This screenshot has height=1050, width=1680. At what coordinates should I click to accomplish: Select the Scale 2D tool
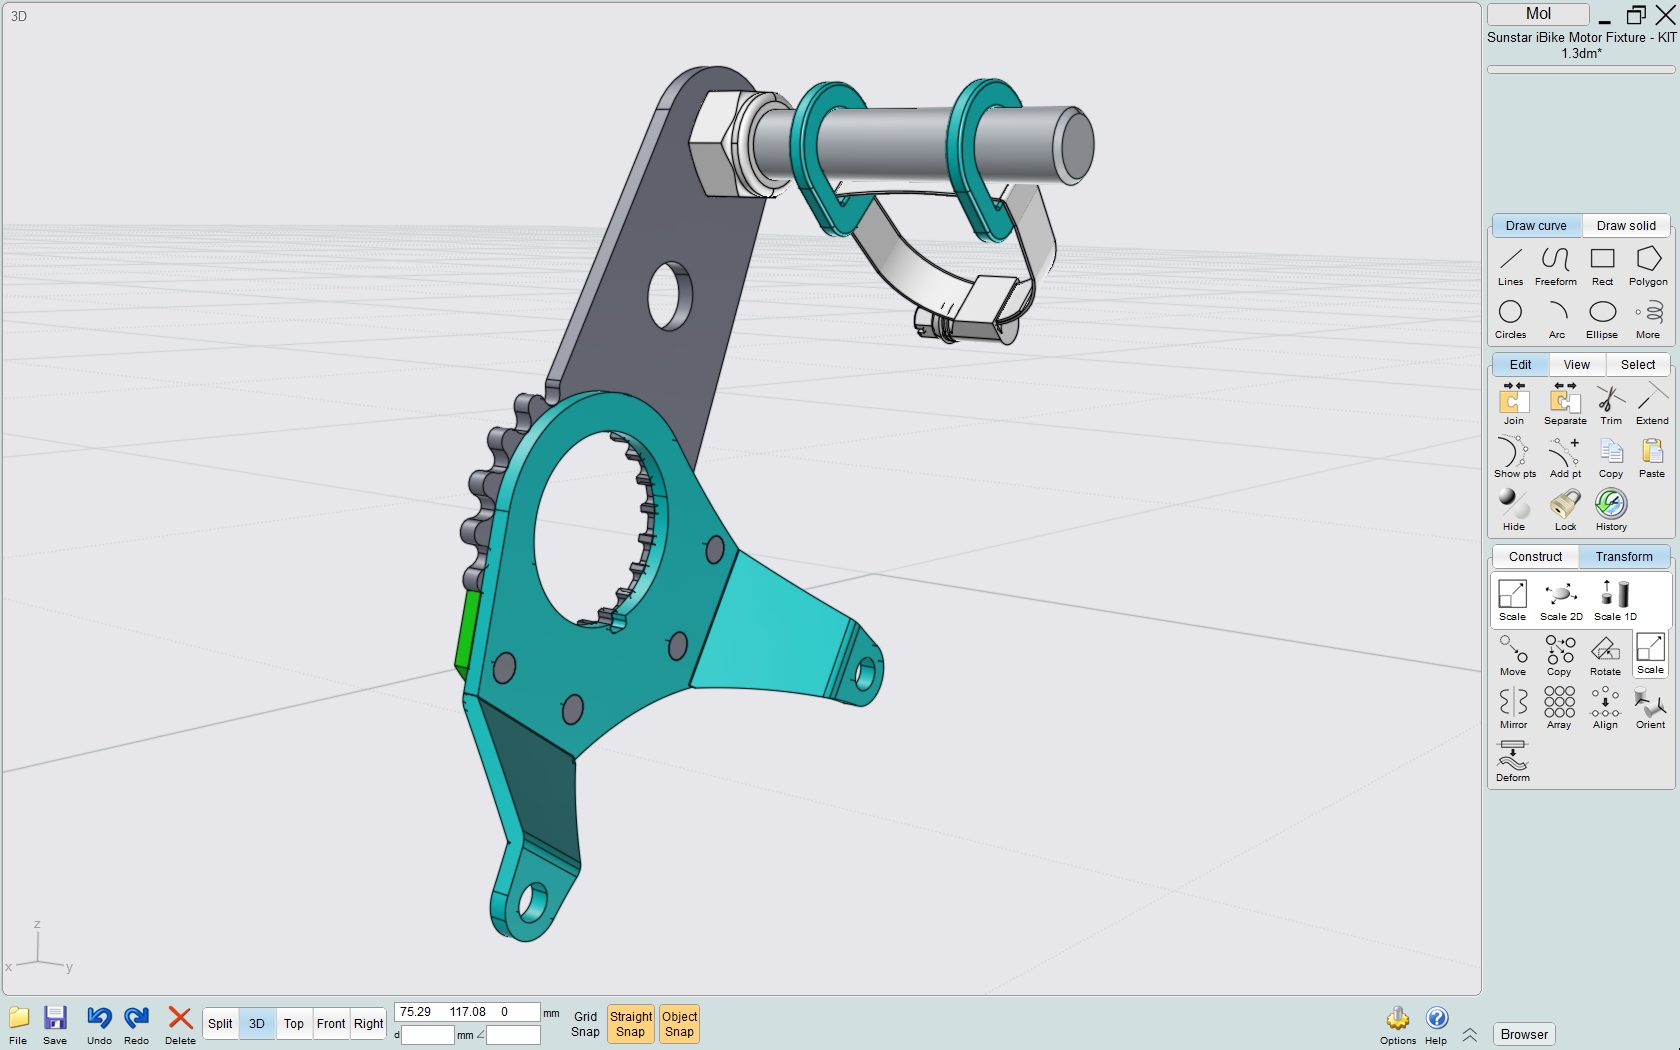point(1561,601)
